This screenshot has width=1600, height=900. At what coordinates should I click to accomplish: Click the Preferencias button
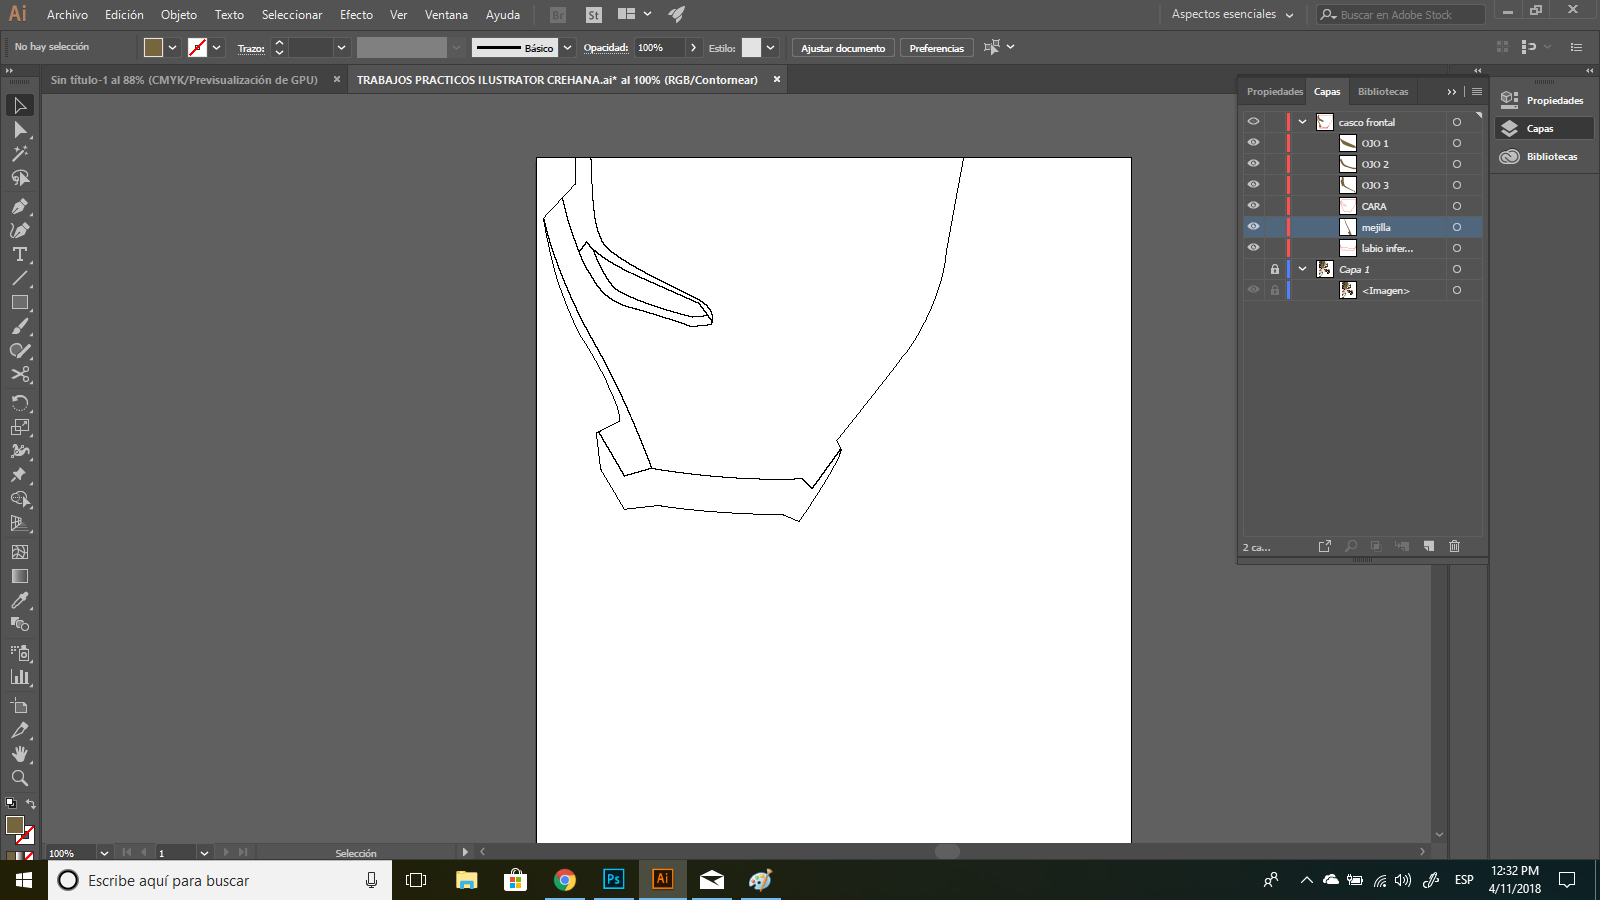pyautogui.click(x=937, y=48)
